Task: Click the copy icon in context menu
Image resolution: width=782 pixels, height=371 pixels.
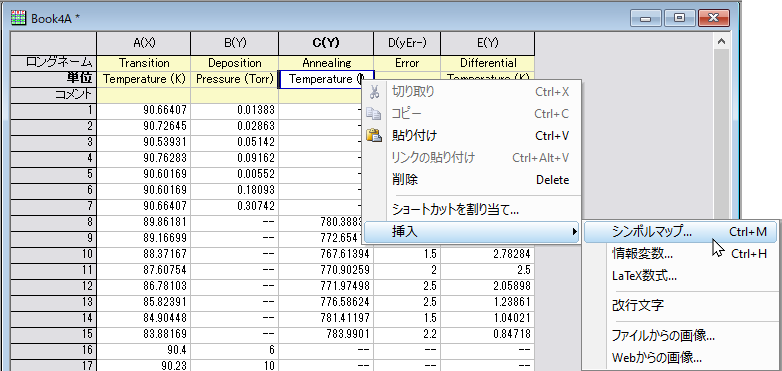Action: 374,114
